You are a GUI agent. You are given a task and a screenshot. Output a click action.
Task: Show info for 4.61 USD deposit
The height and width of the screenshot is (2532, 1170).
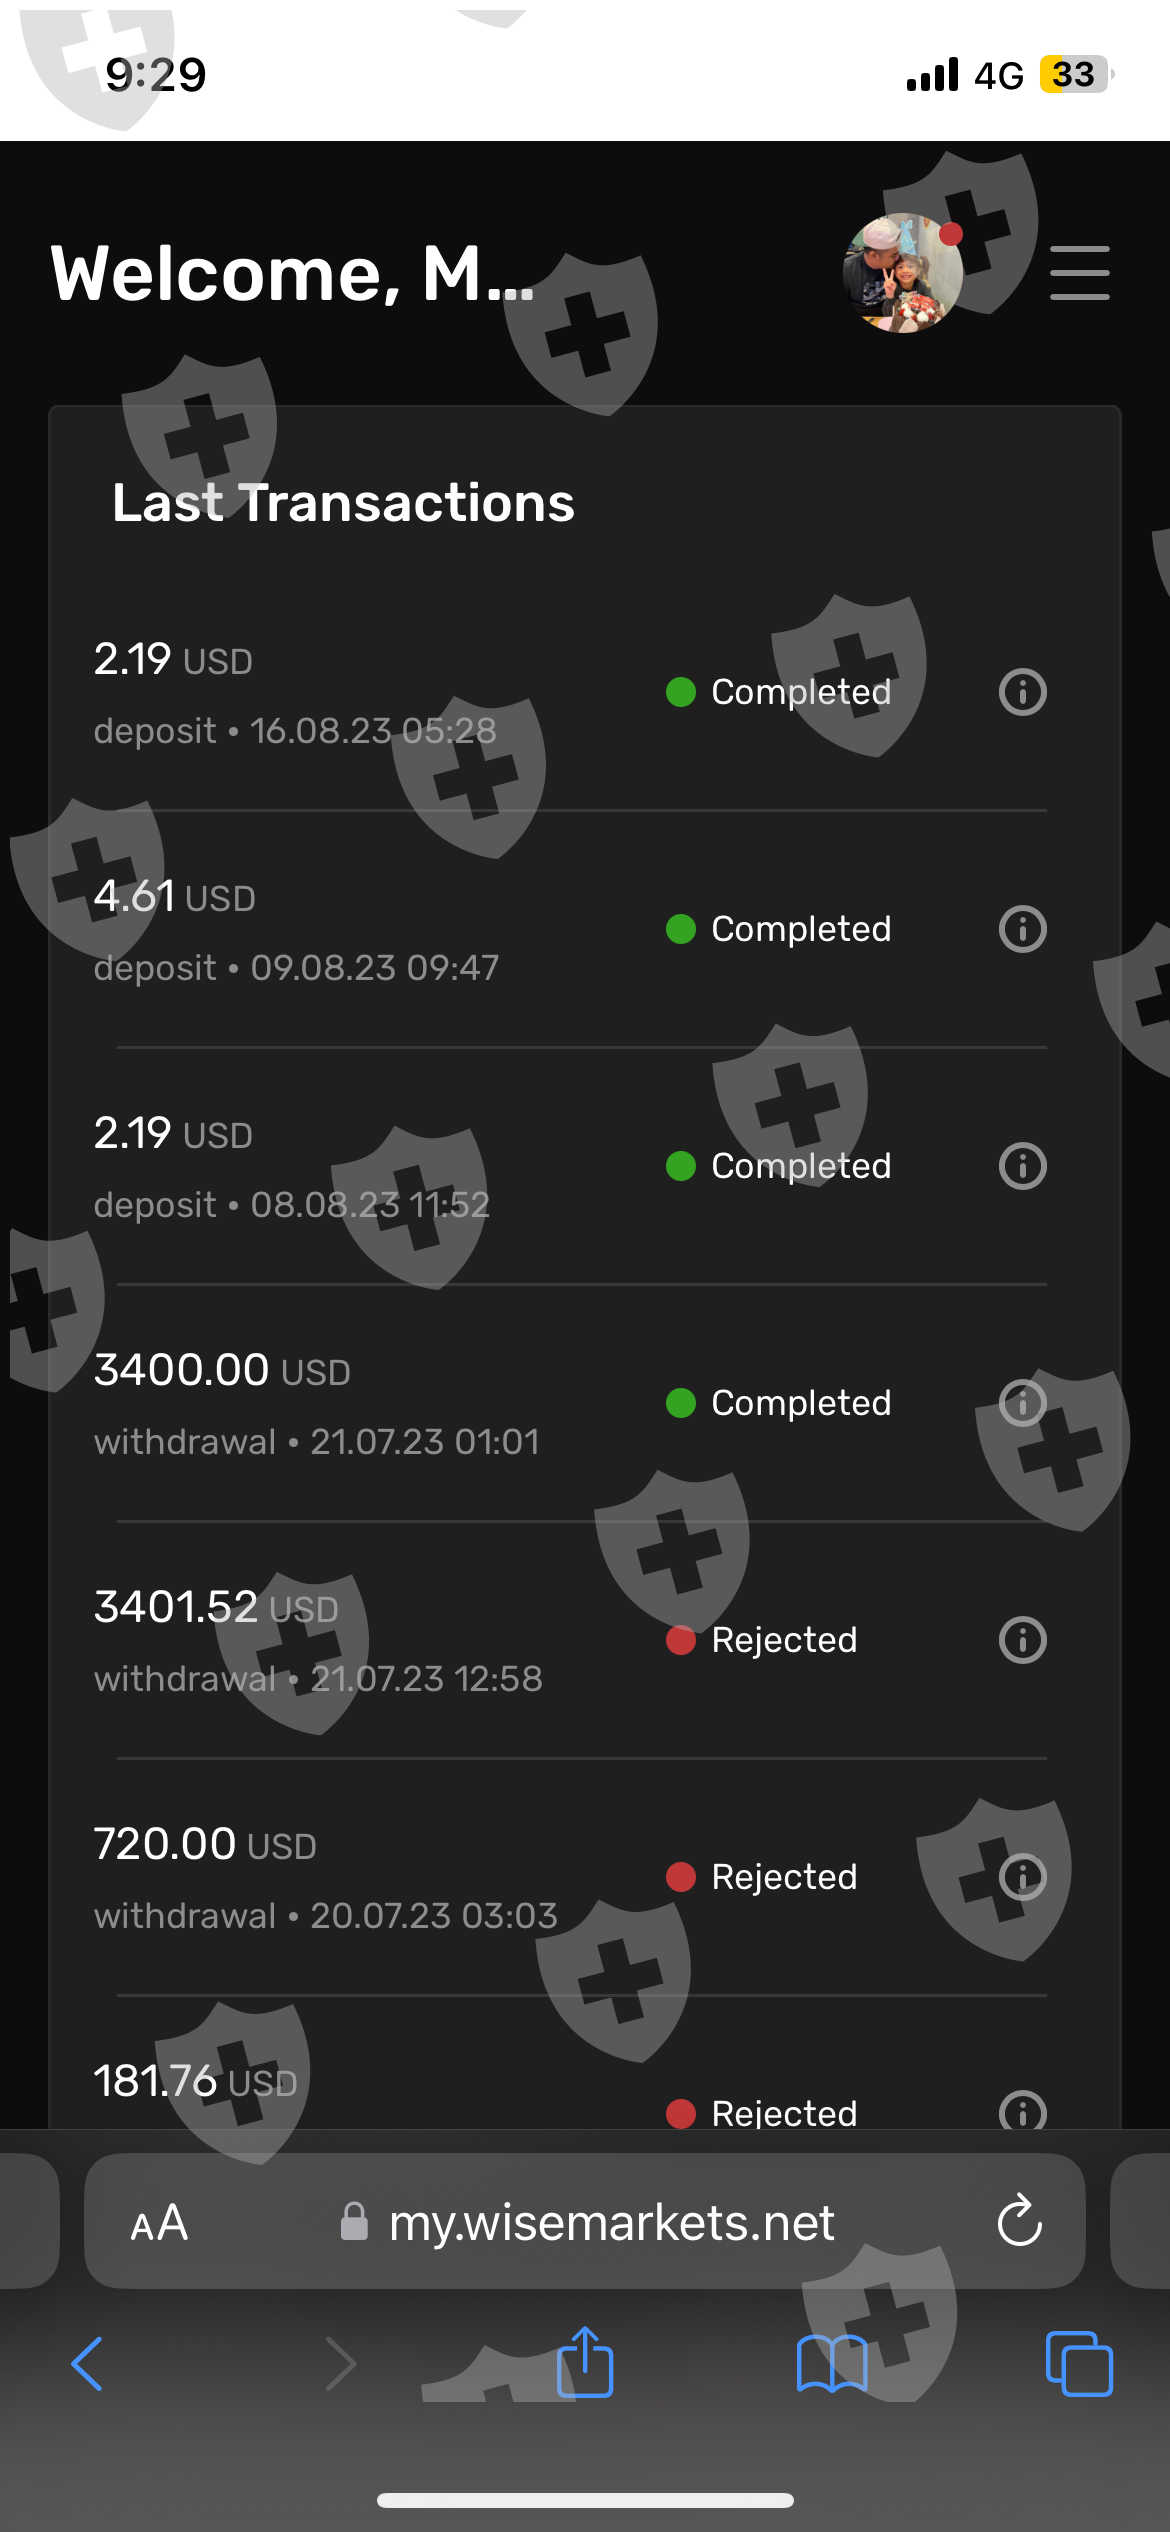pos(1022,929)
